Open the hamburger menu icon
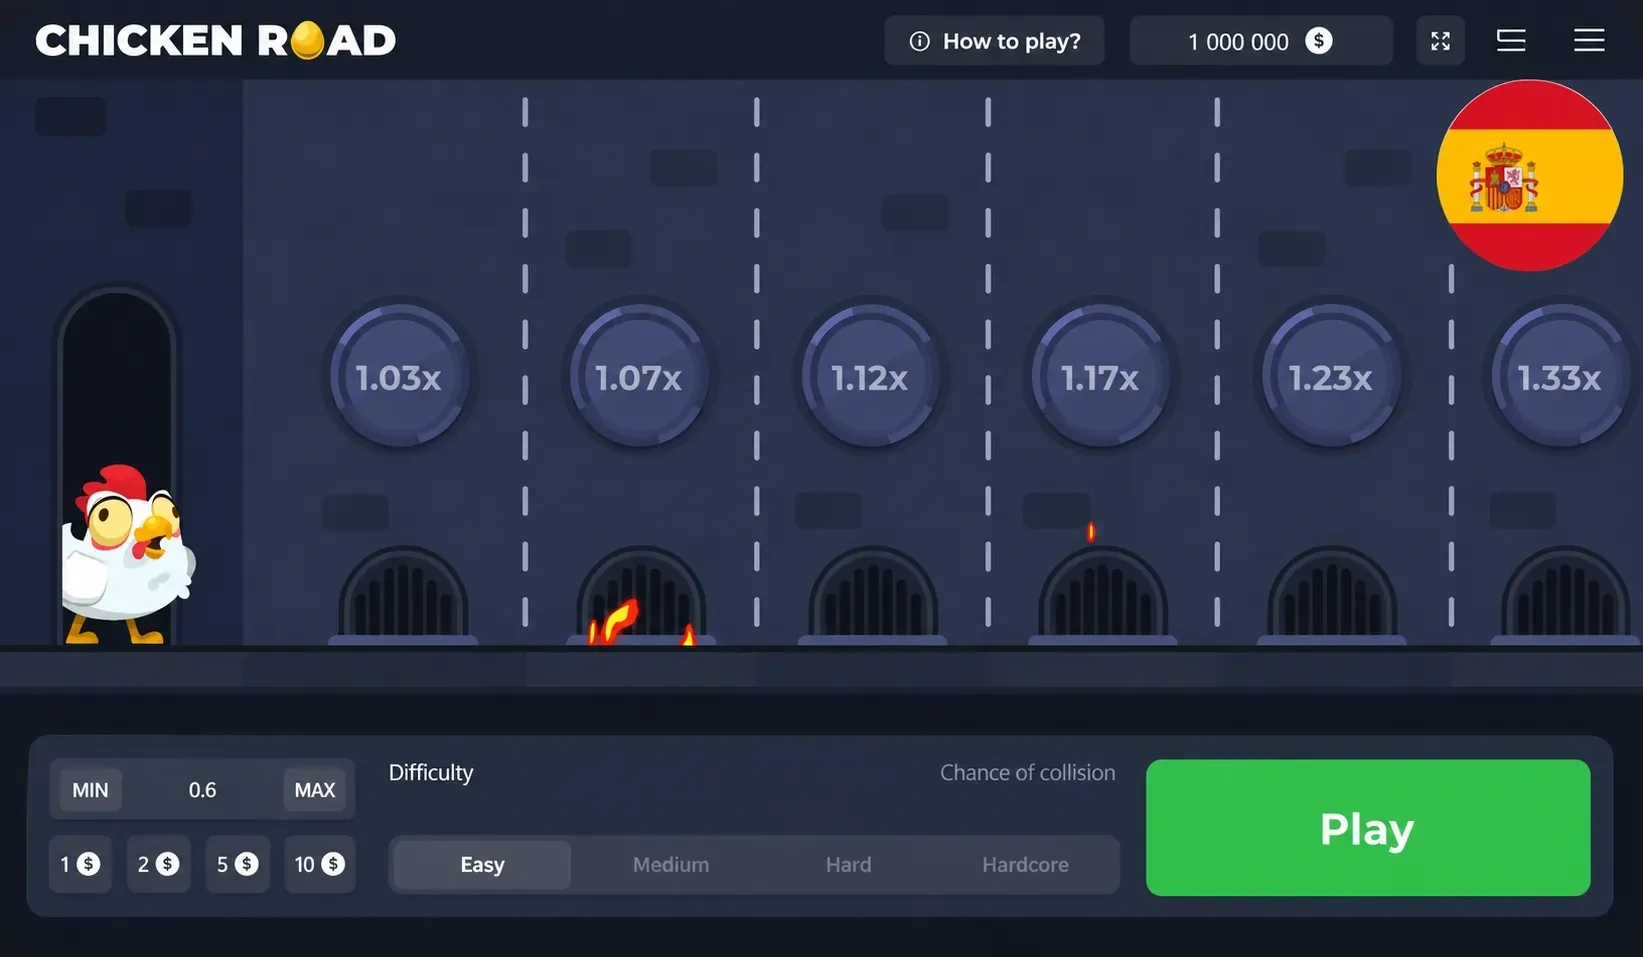The image size is (1643, 957). [x=1589, y=41]
